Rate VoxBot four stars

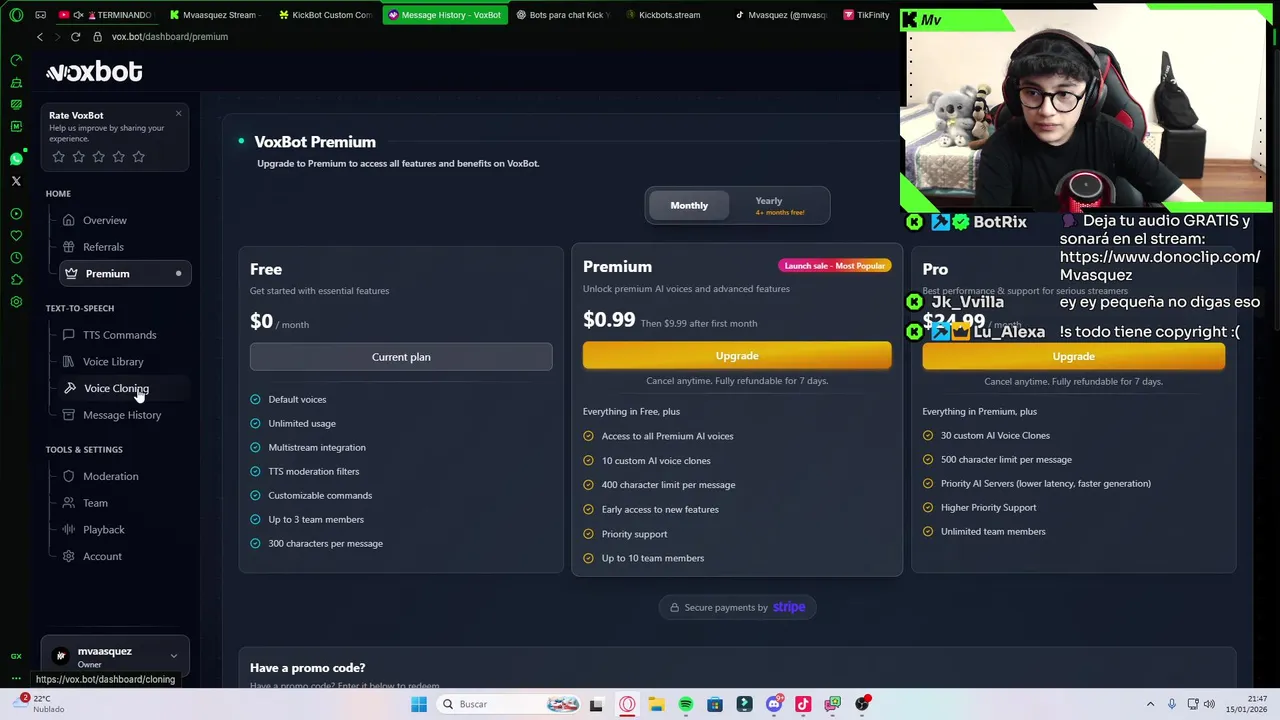(118, 157)
